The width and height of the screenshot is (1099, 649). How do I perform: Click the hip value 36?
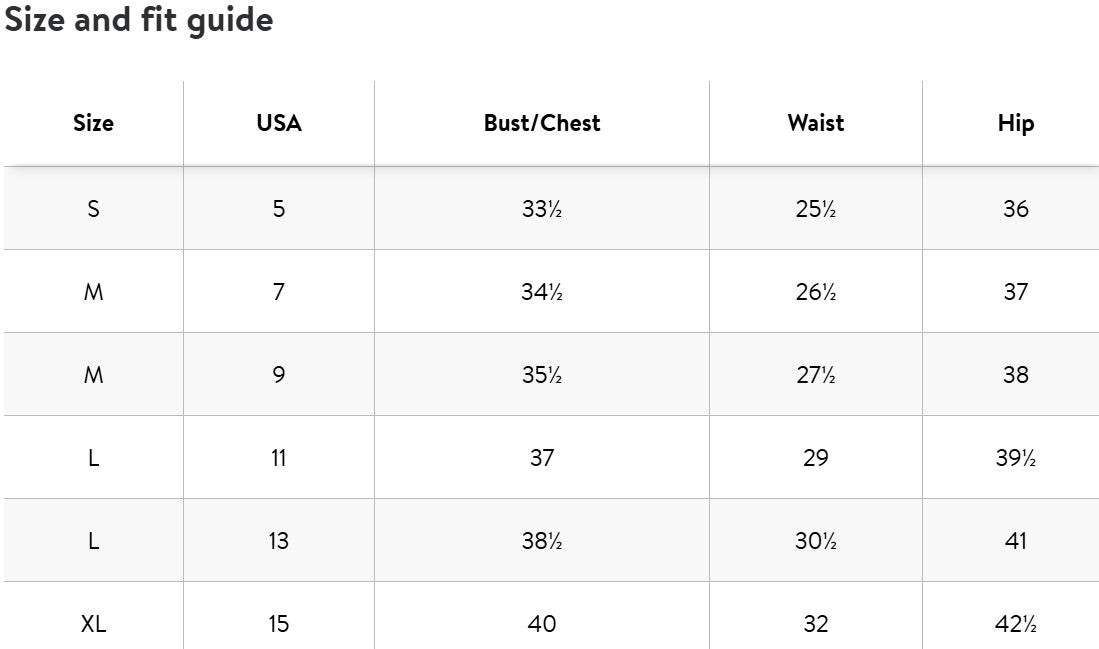tap(1015, 209)
